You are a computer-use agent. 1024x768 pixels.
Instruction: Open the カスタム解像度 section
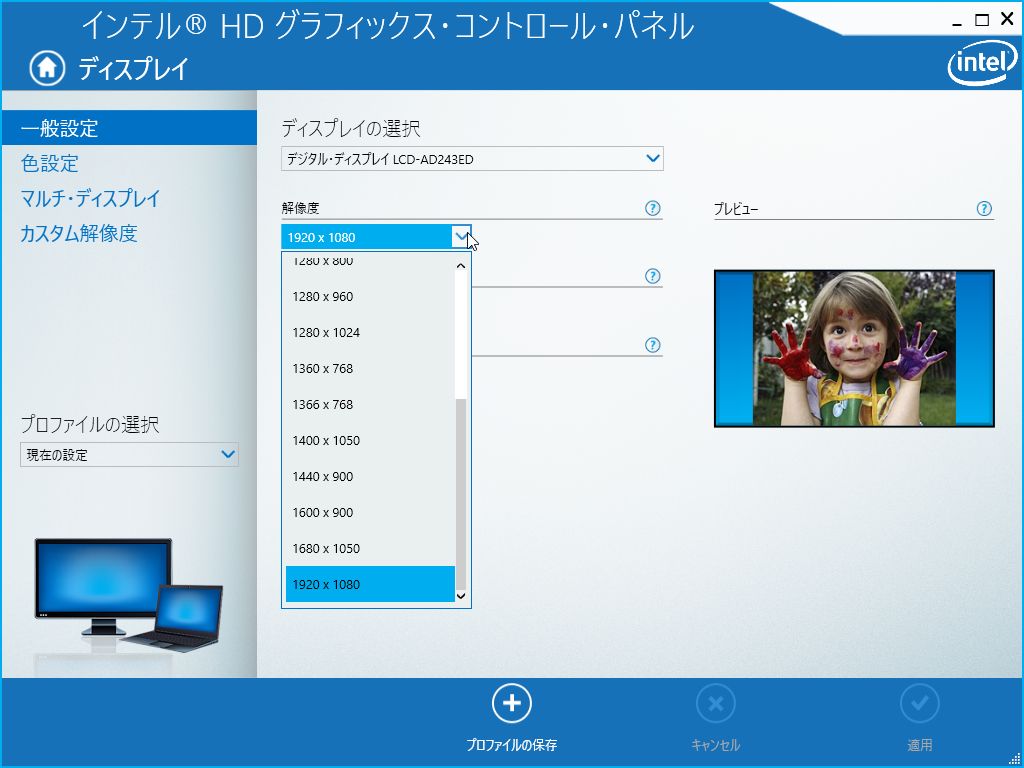point(79,233)
